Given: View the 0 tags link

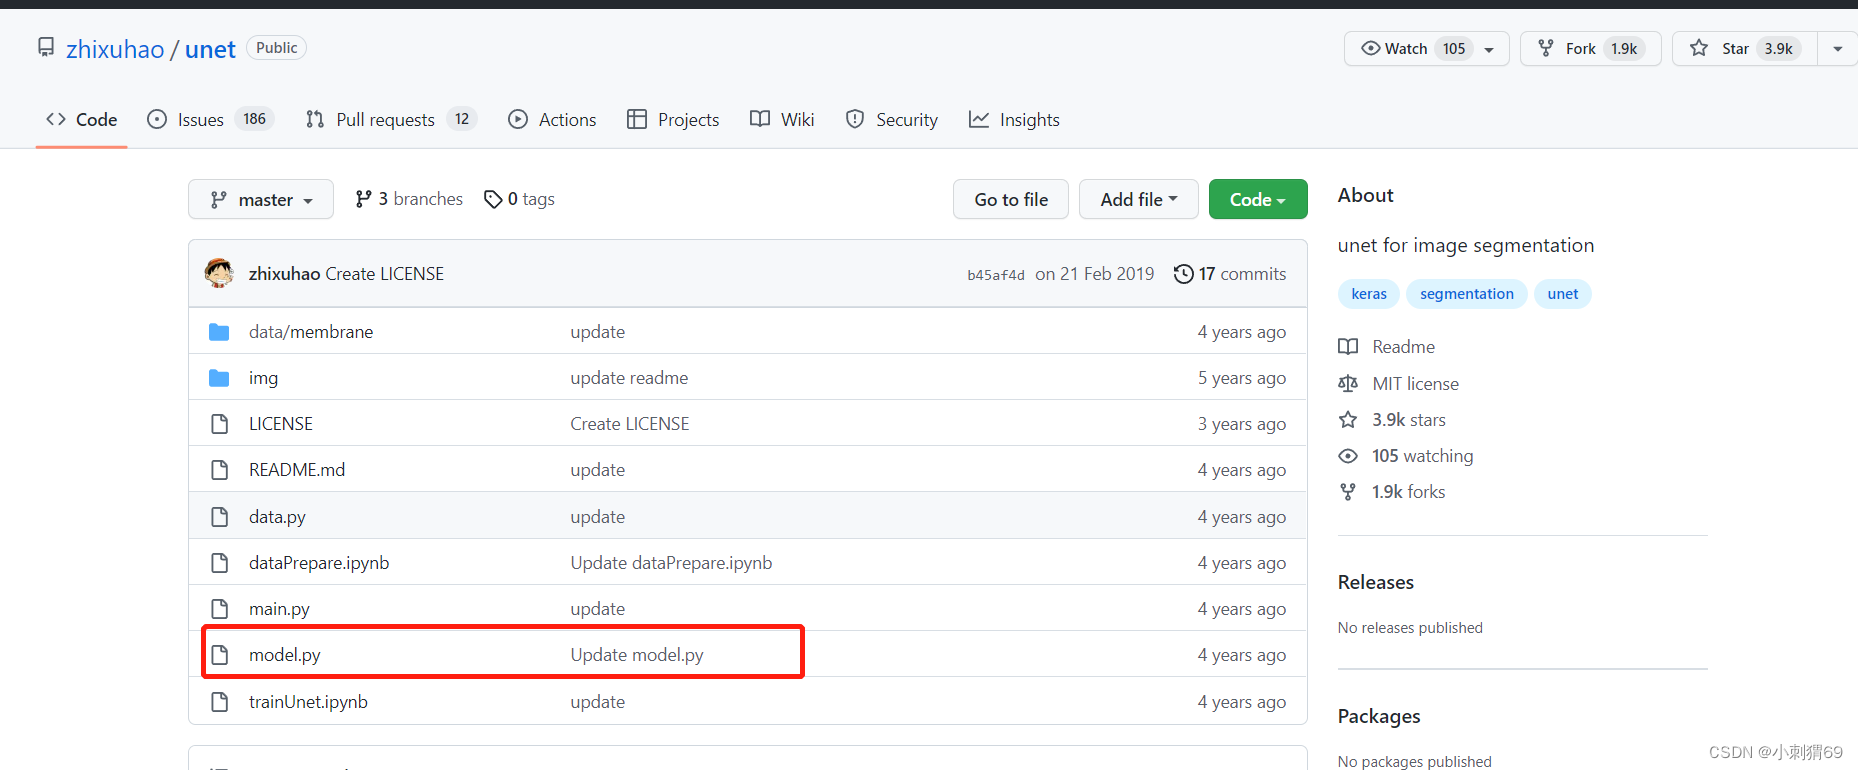Looking at the screenshot, I should [519, 199].
